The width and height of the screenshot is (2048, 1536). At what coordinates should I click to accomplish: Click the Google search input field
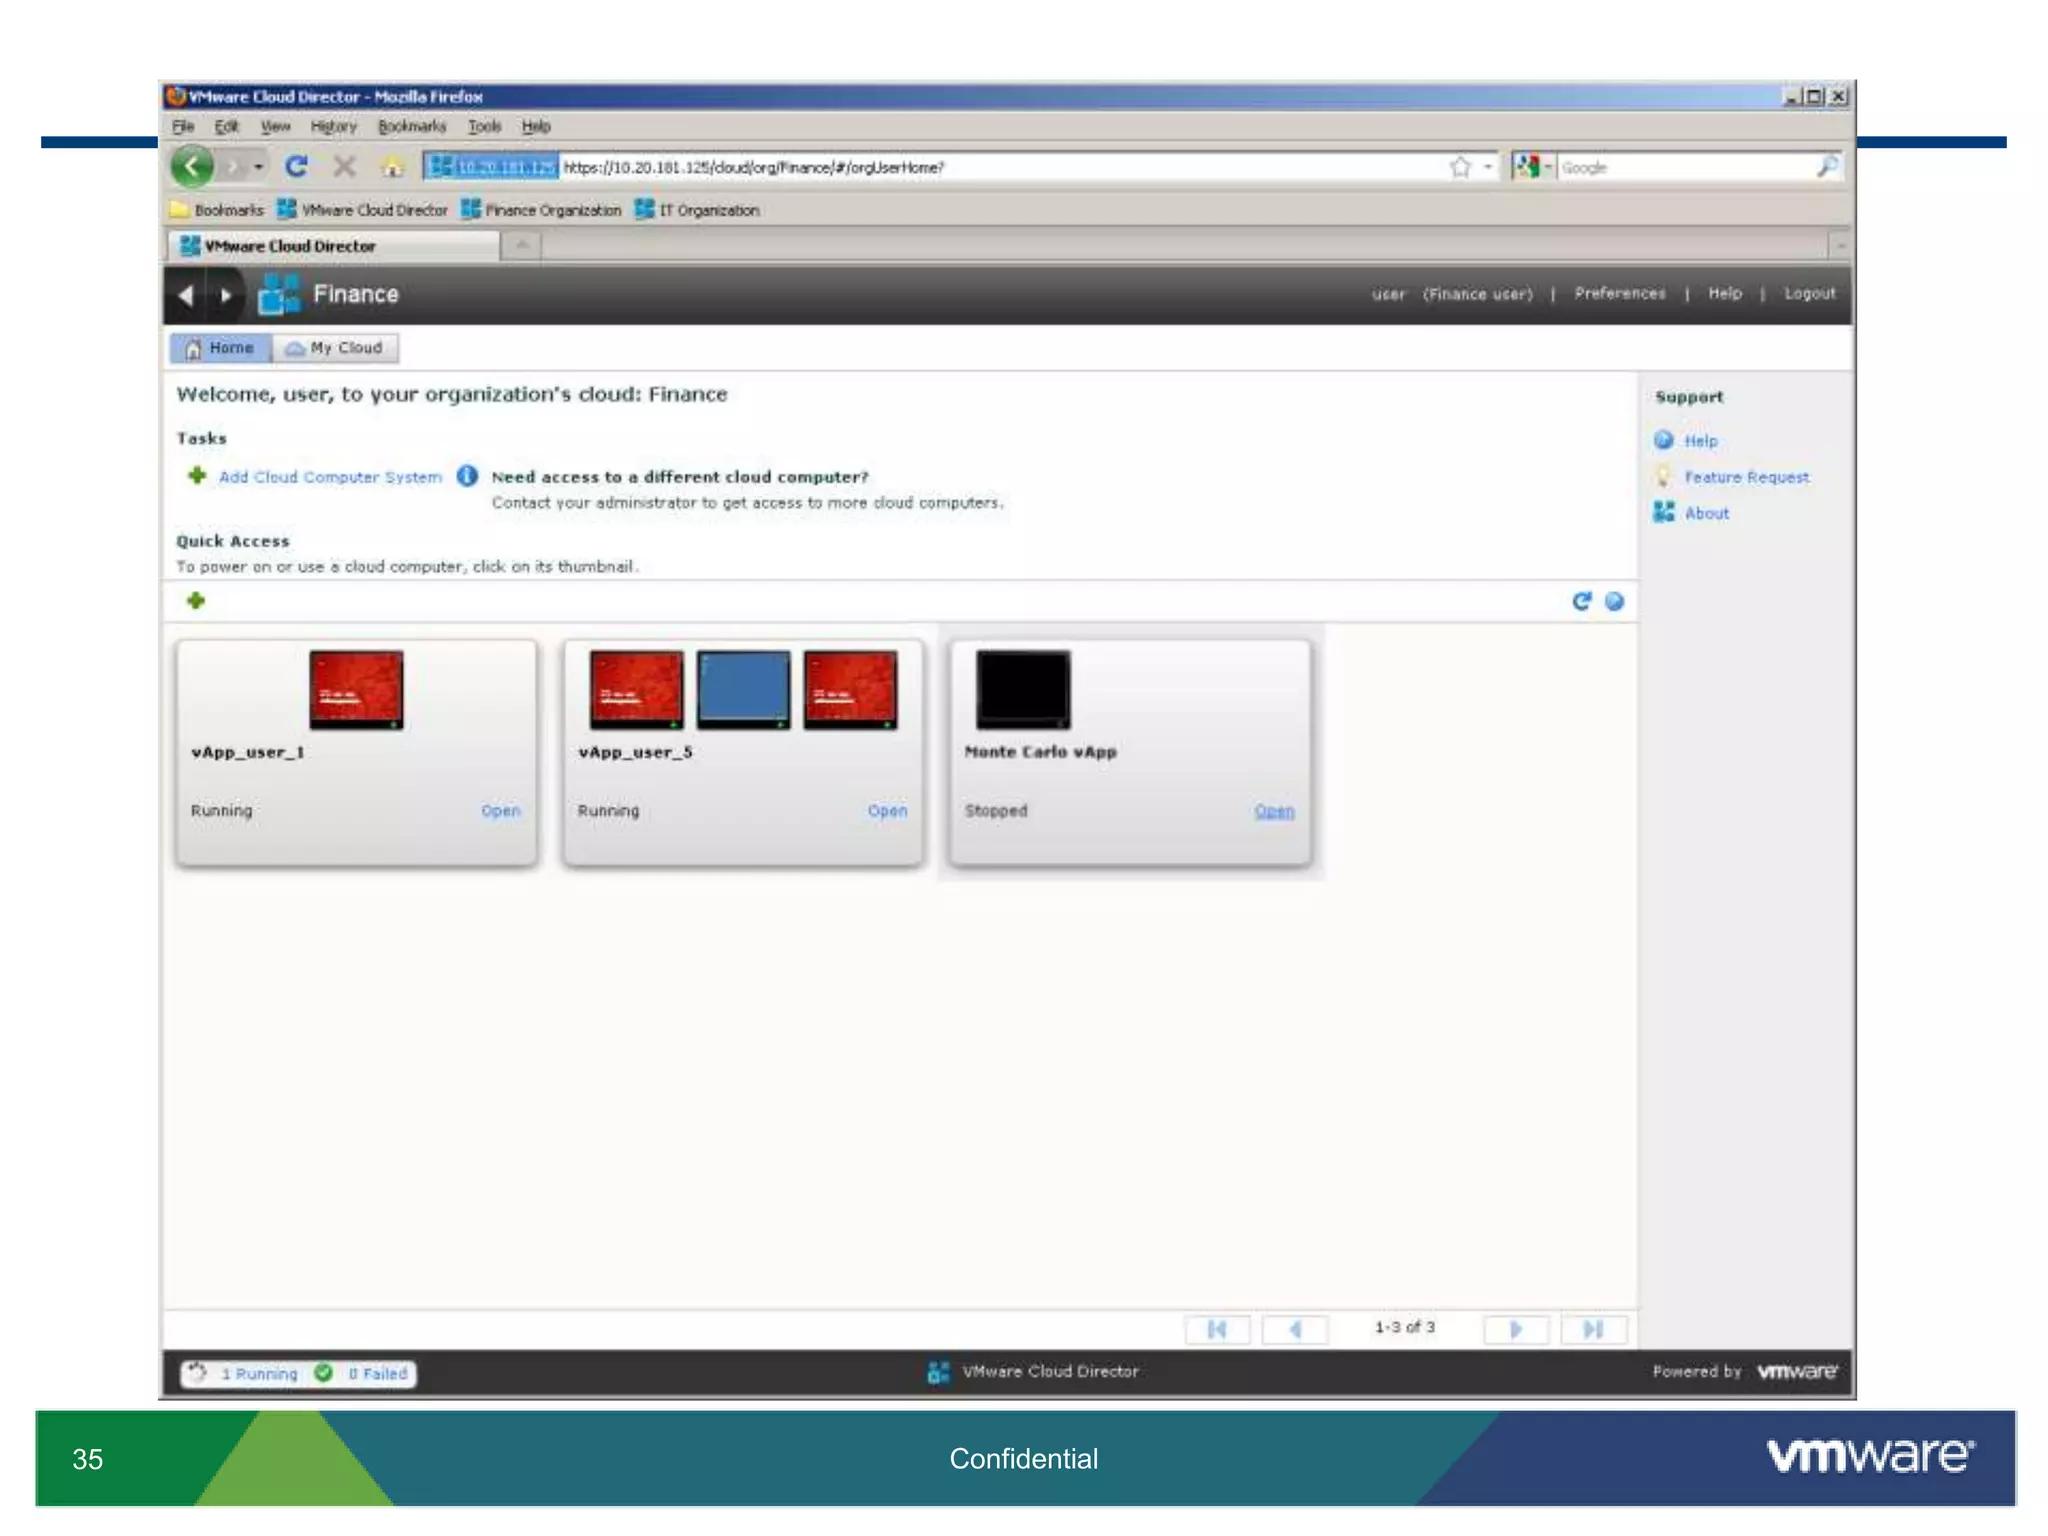tap(1686, 167)
